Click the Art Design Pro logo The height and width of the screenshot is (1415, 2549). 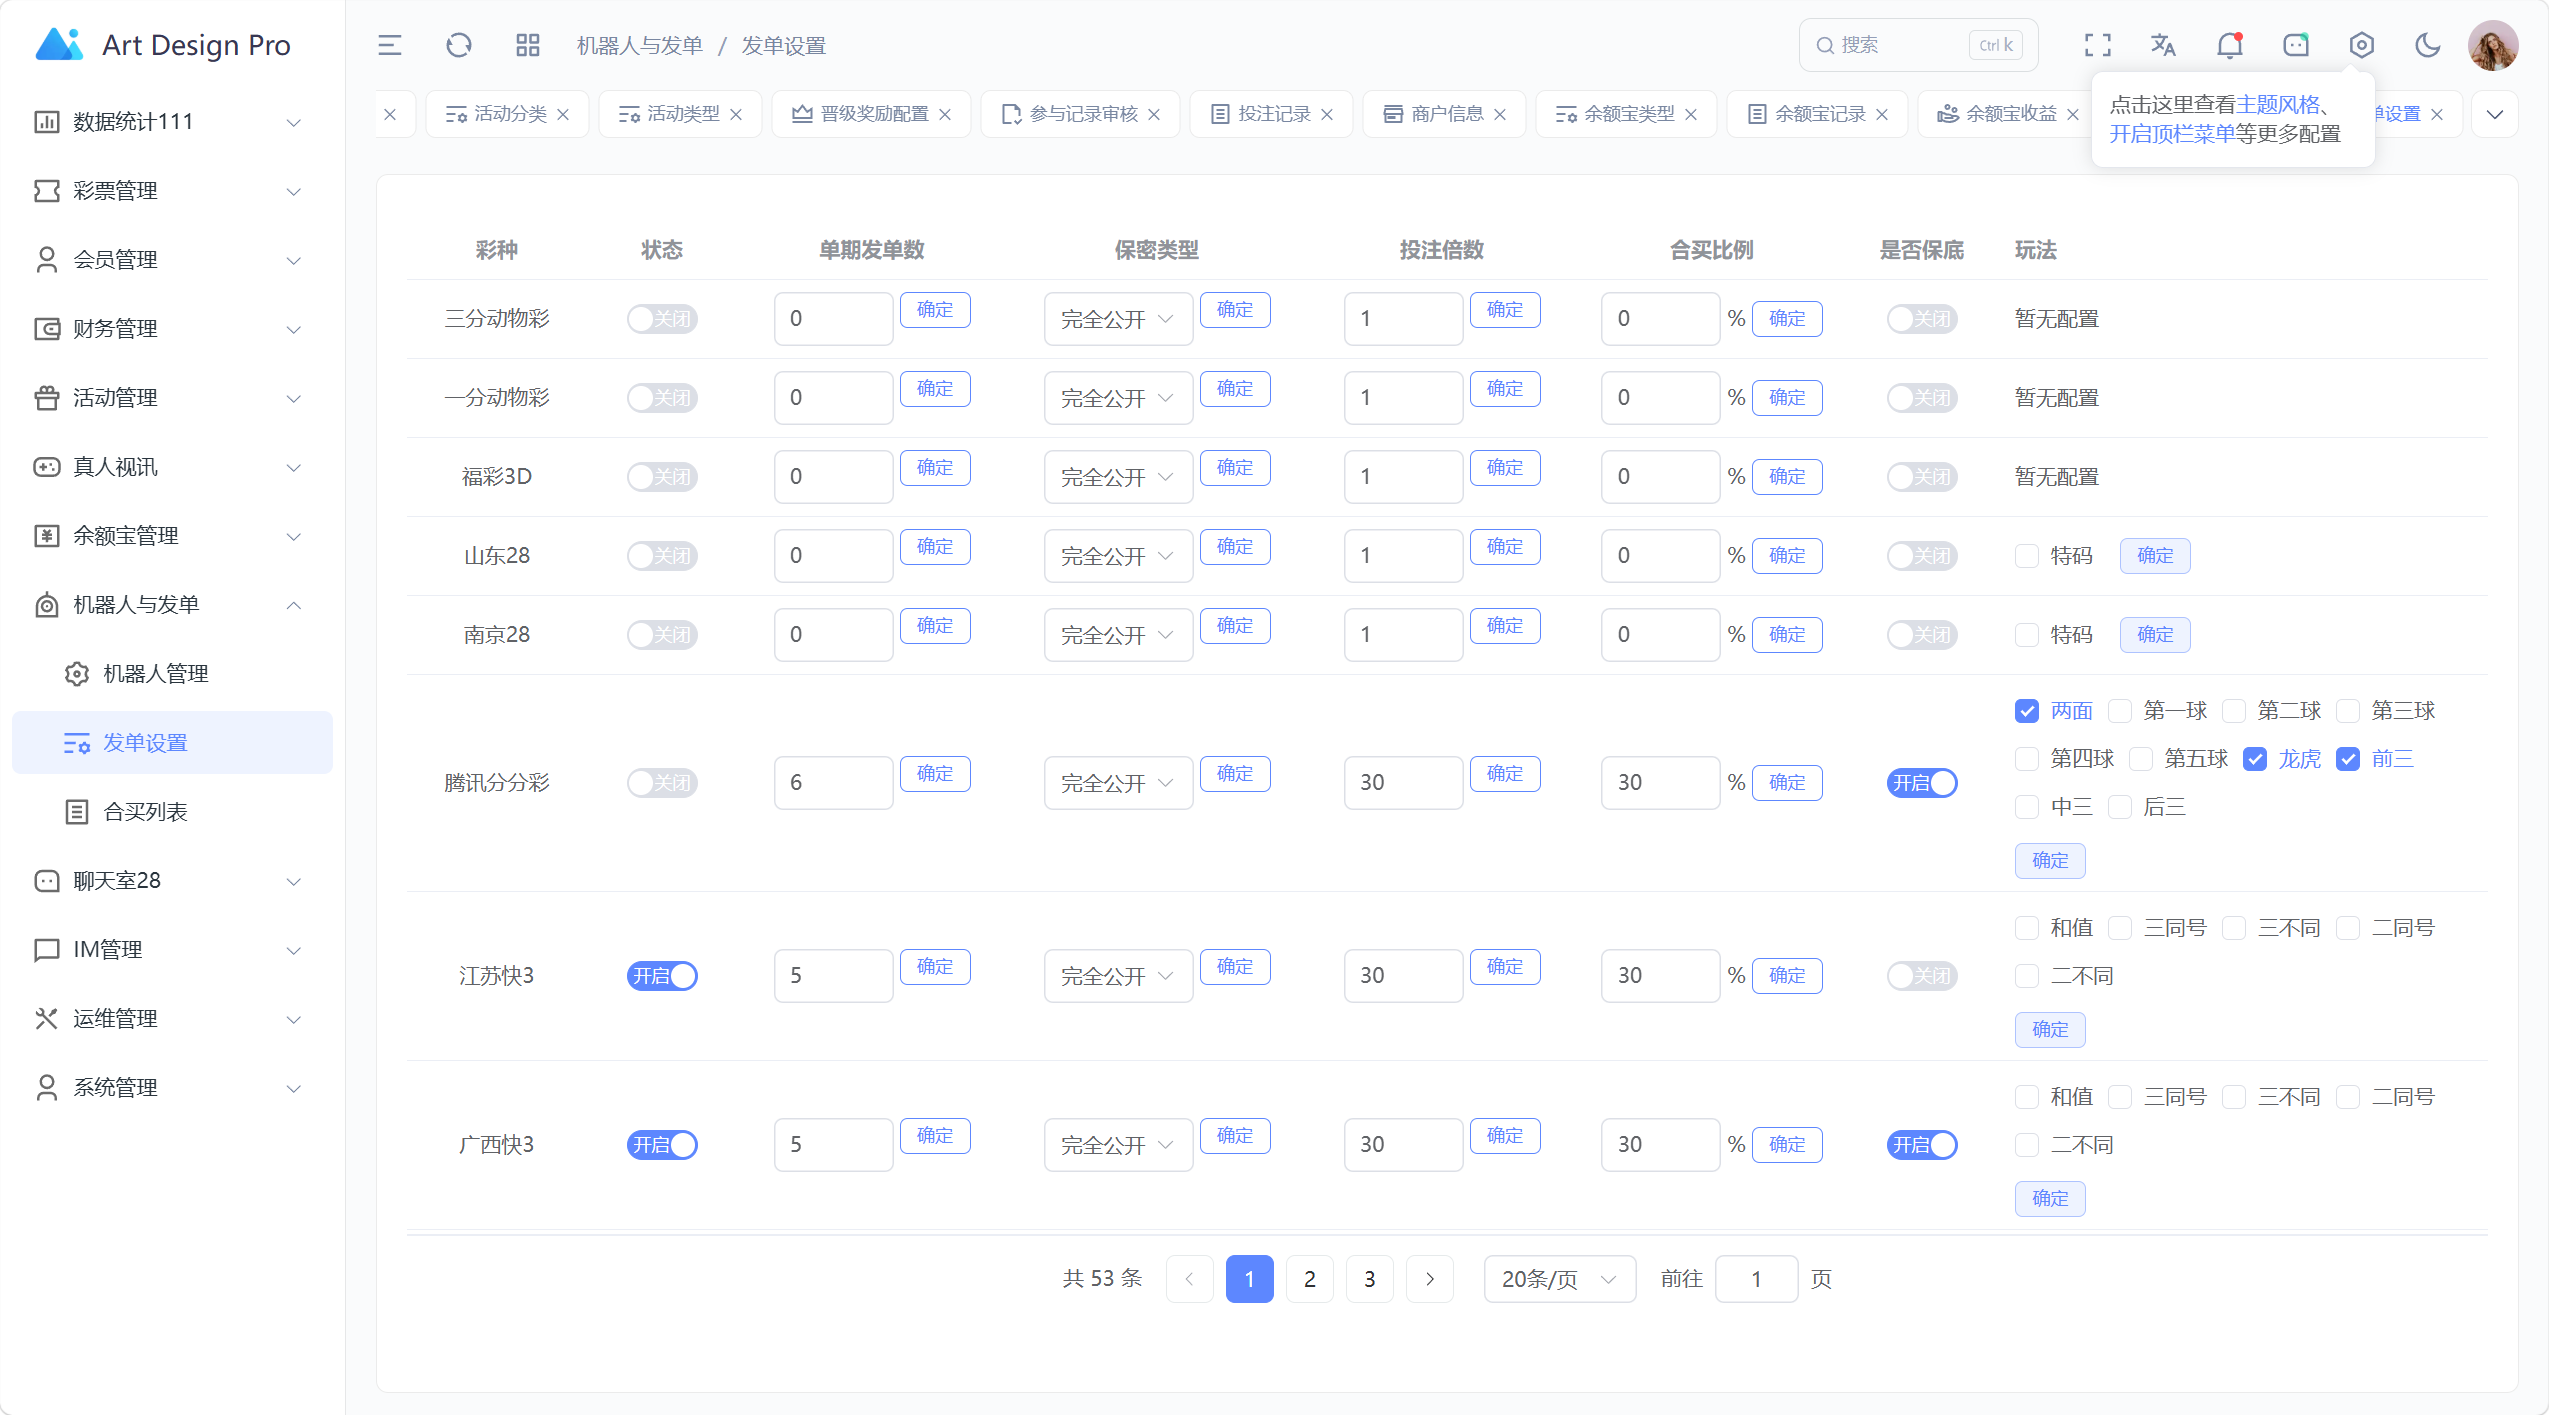163,45
